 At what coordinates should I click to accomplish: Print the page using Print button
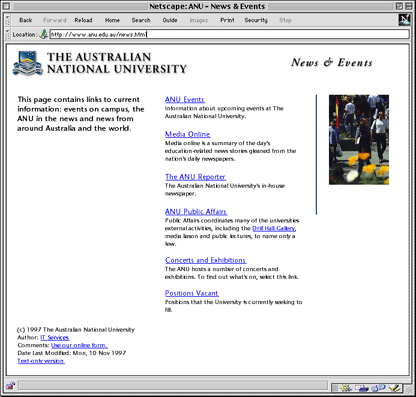coord(227,20)
